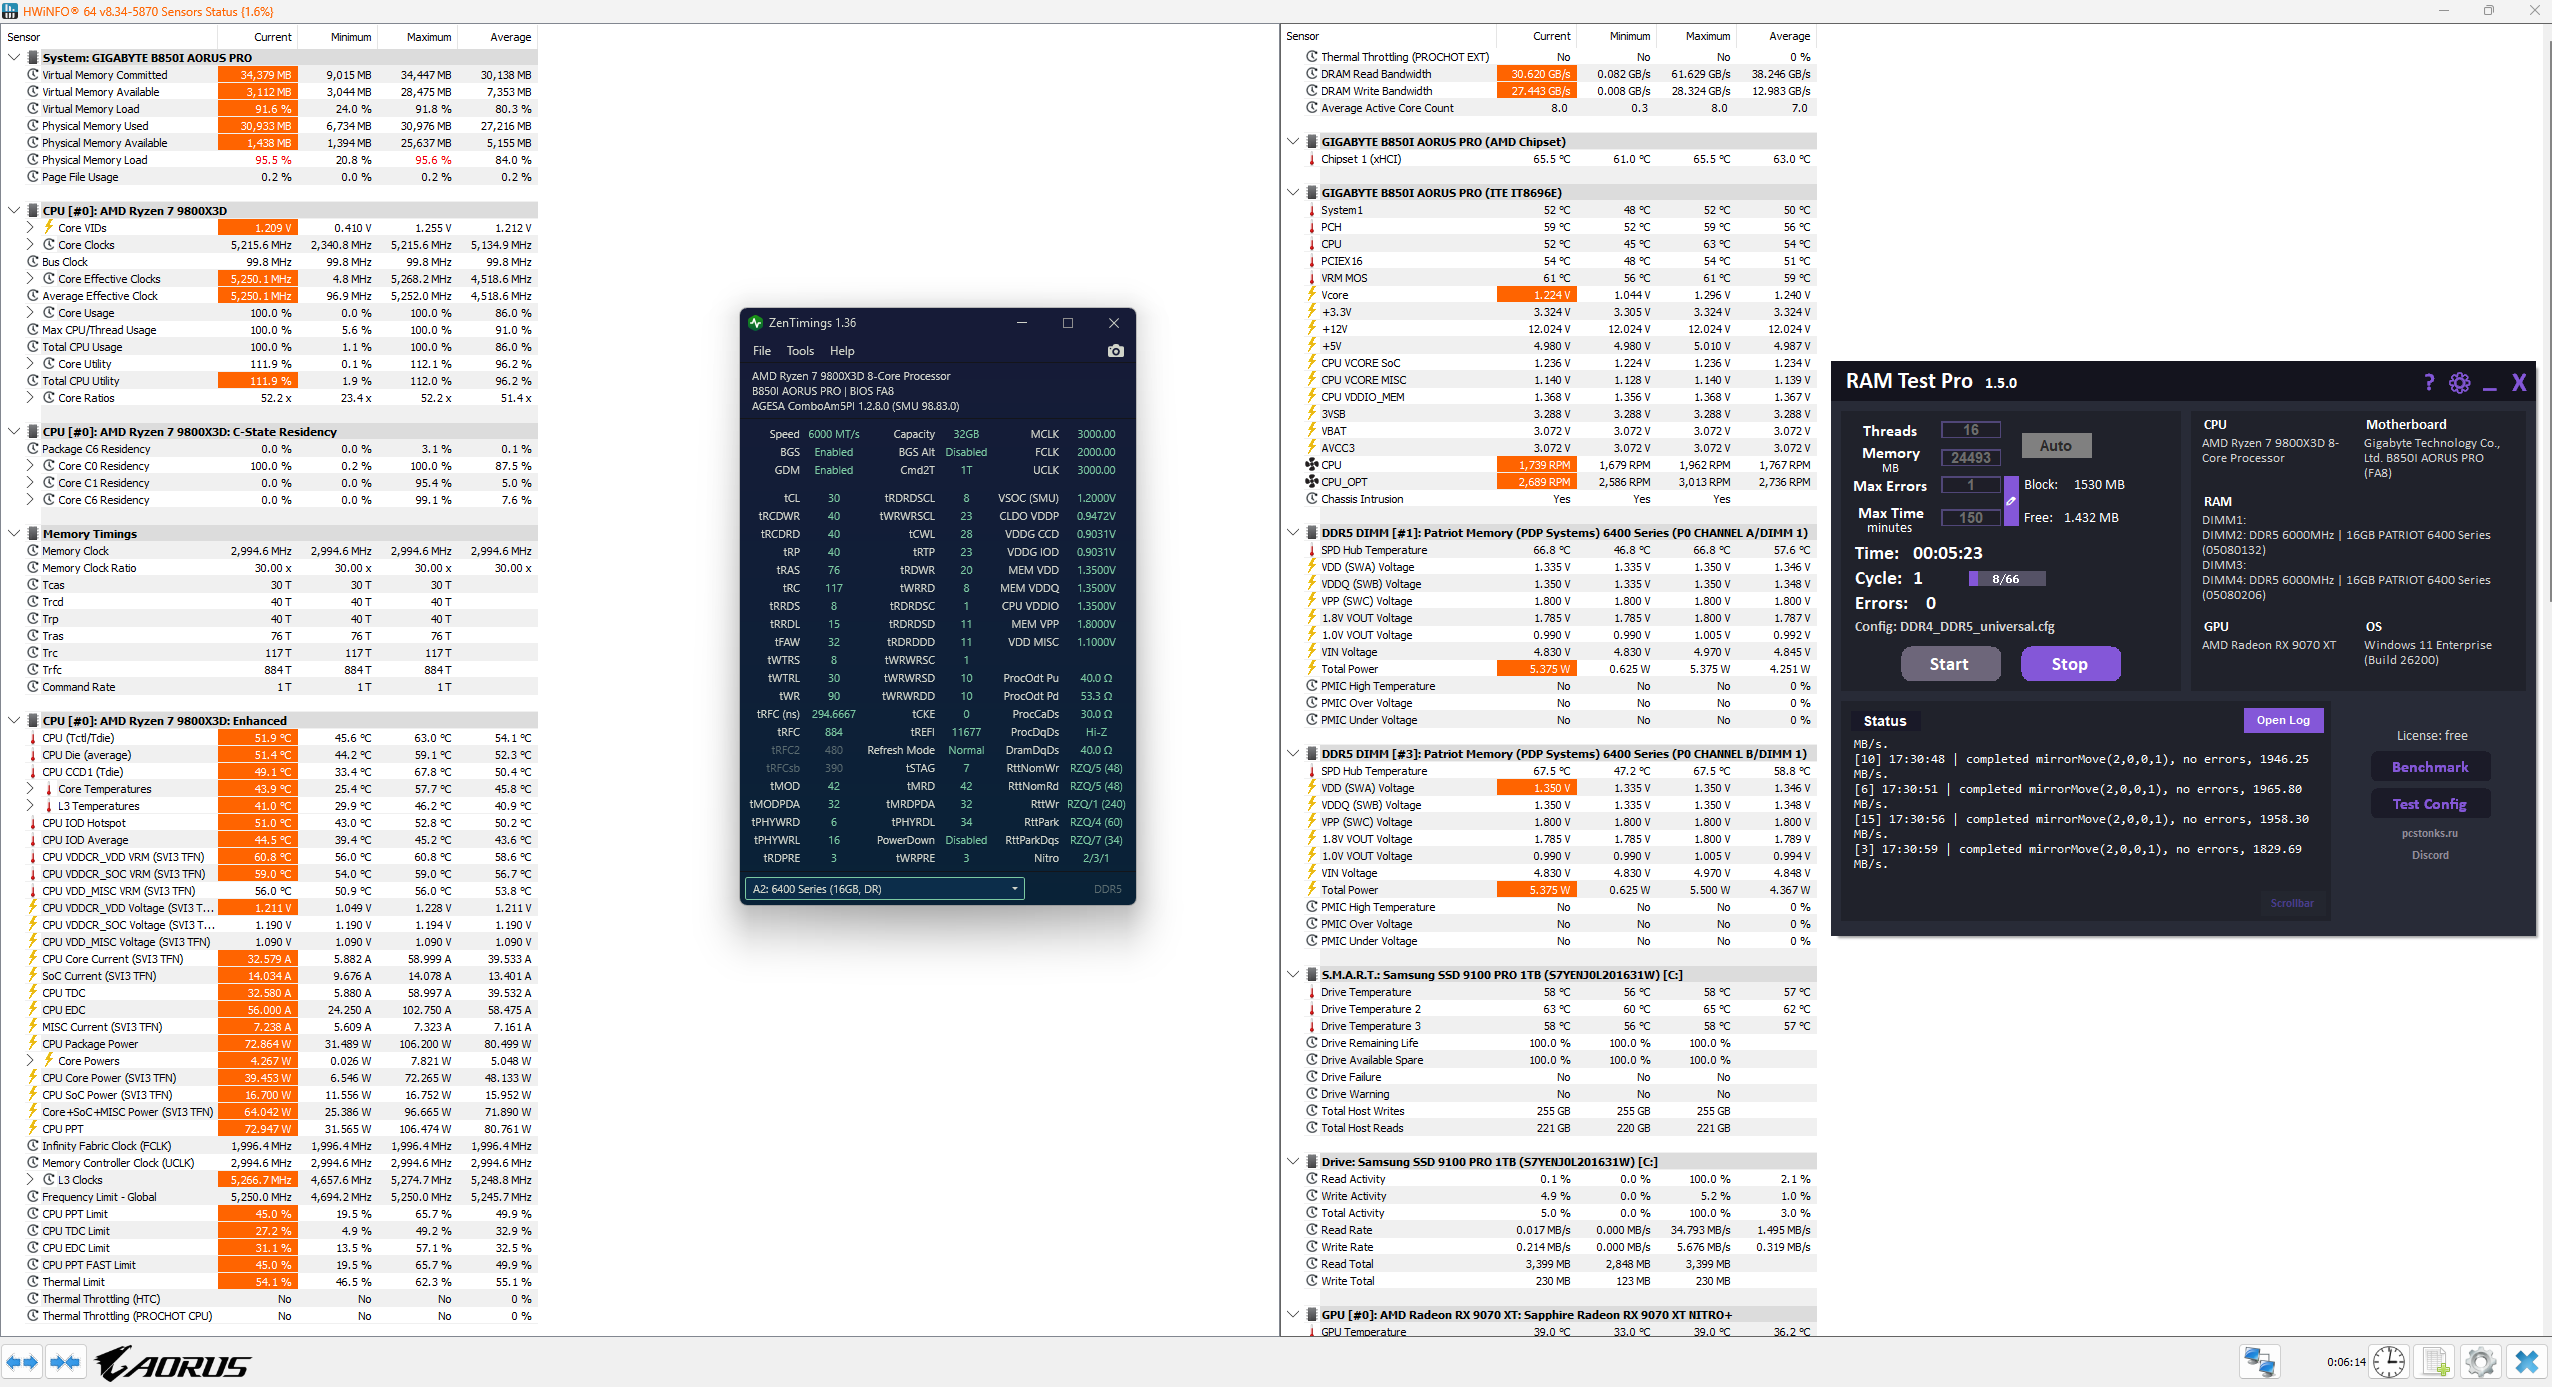Viewport: 2552px width, 1387px height.
Task: Take ZenTimings screenshot with camera icon
Action: point(1116,351)
